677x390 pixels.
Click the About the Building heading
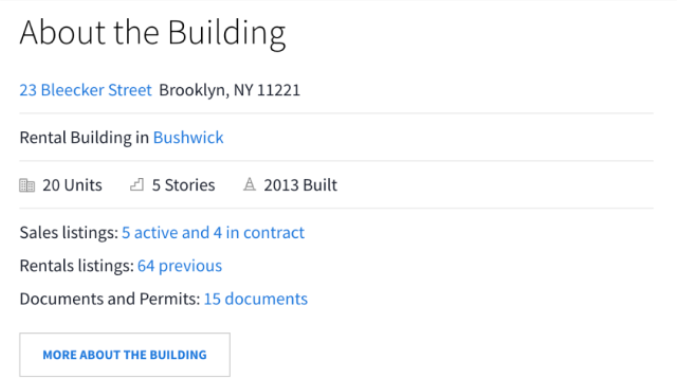[x=152, y=34]
